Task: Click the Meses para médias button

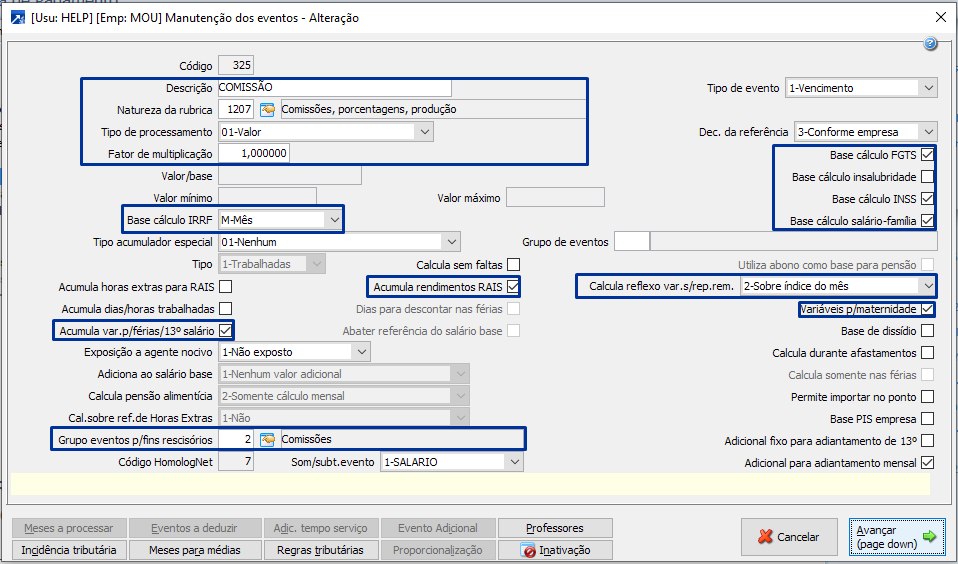Action: (195, 550)
